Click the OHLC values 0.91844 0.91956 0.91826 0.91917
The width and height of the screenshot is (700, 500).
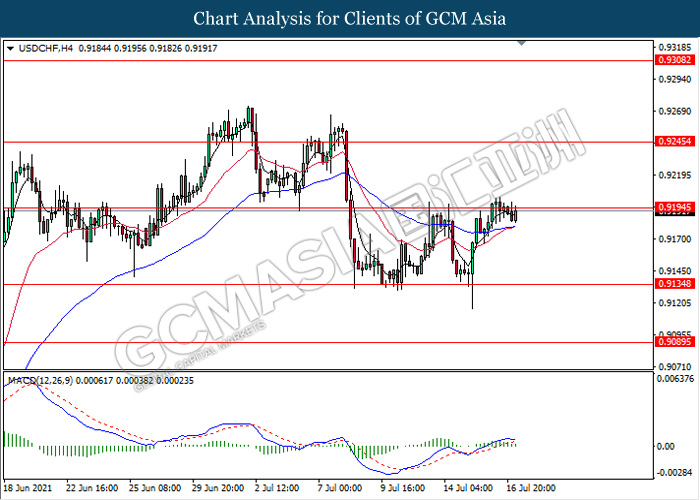point(148,48)
